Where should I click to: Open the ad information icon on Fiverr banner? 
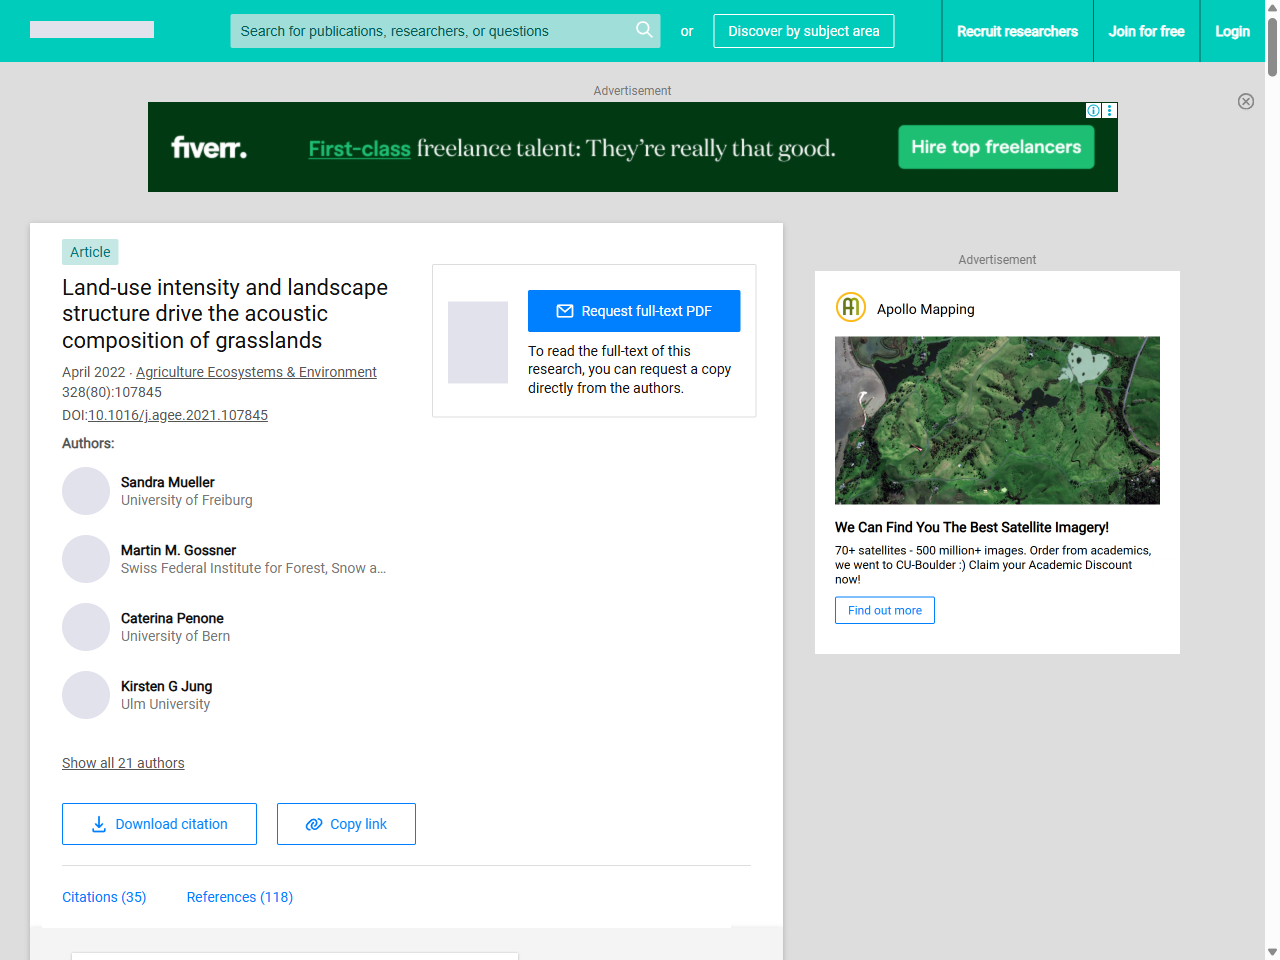tap(1093, 110)
